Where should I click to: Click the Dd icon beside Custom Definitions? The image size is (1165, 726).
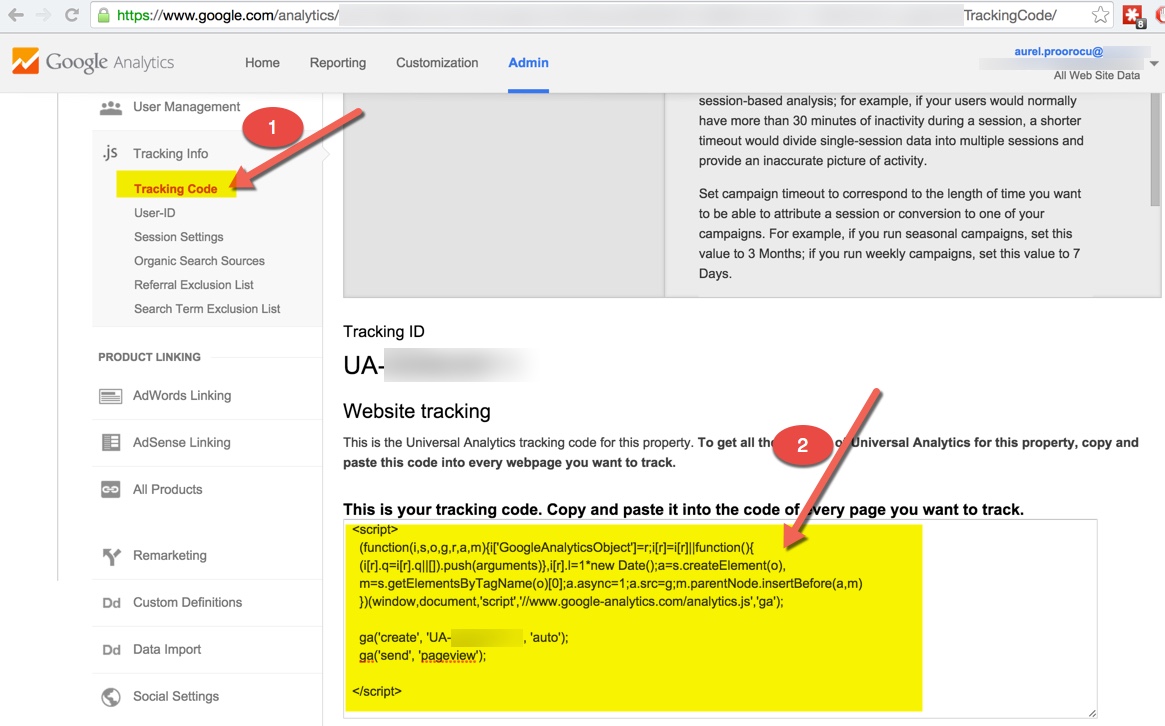111,603
